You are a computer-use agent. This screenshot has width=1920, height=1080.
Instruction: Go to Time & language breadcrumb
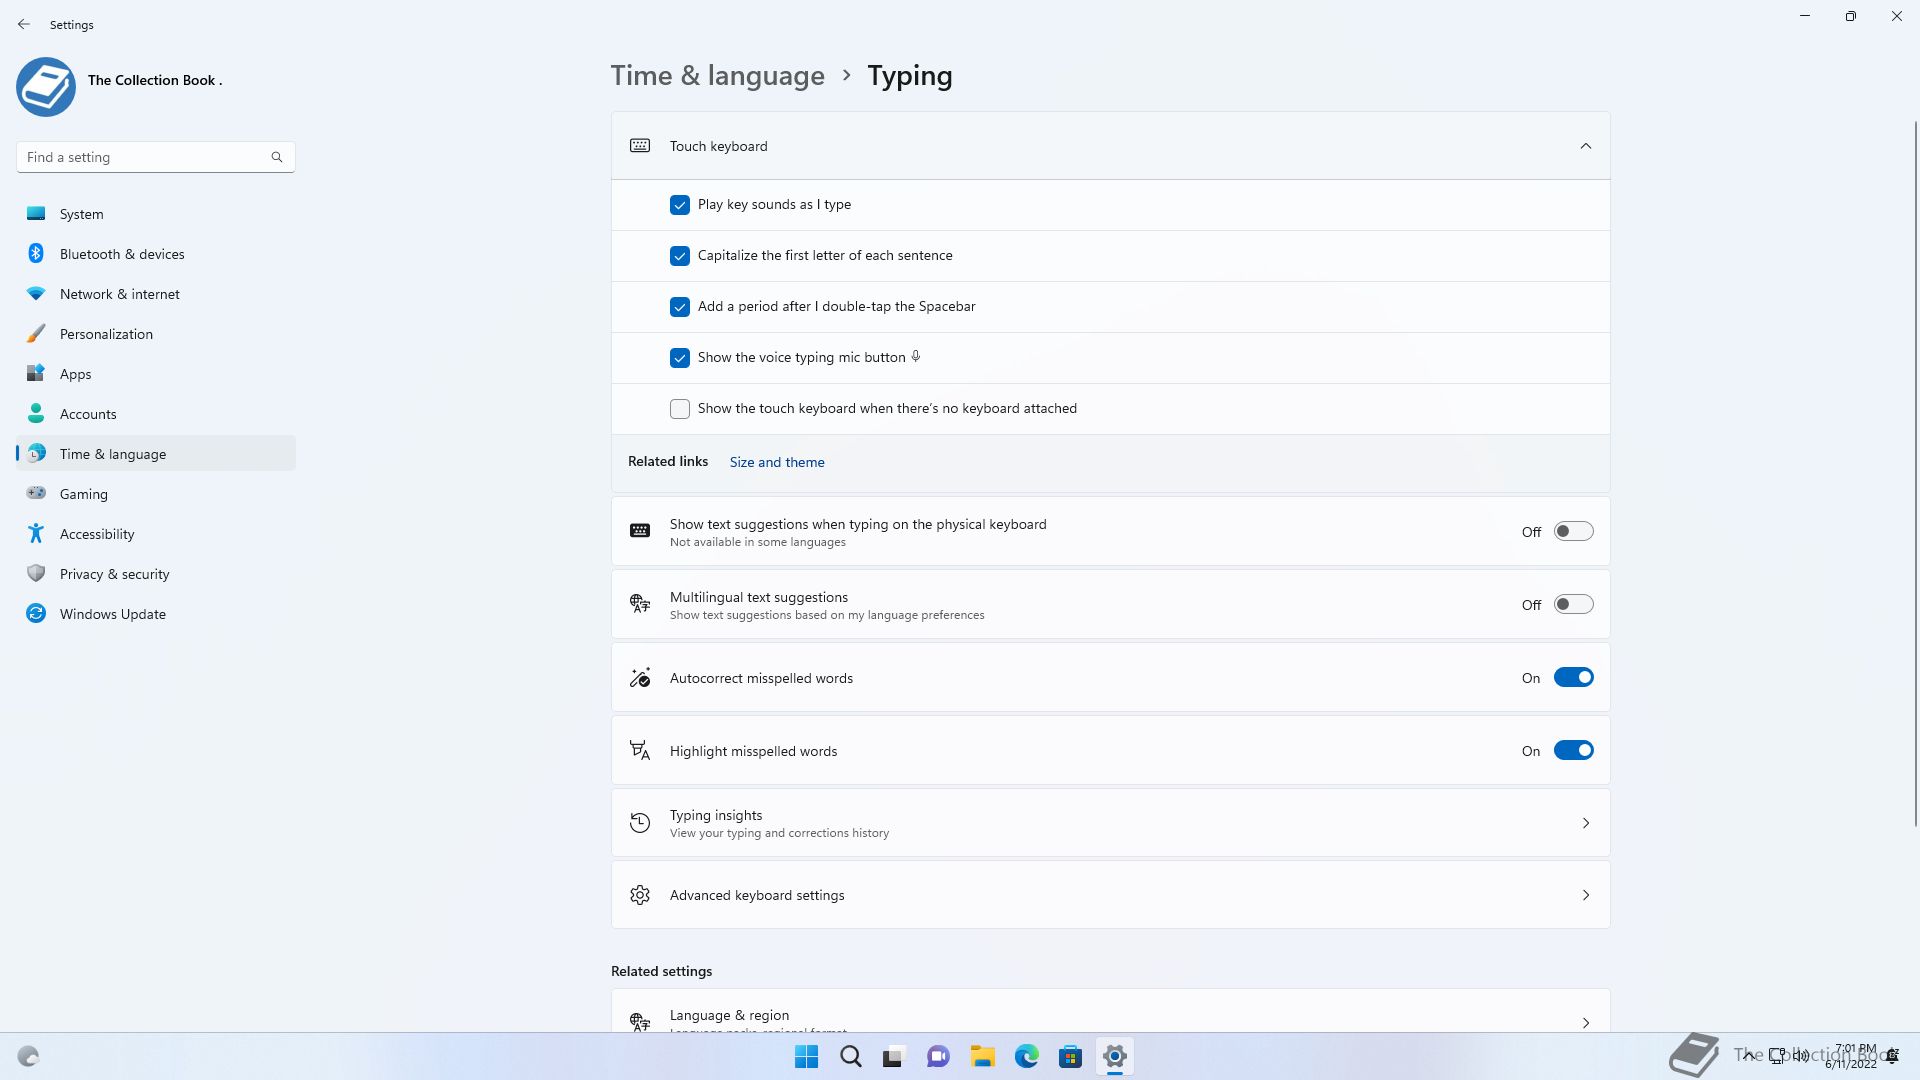click(717, 76)
